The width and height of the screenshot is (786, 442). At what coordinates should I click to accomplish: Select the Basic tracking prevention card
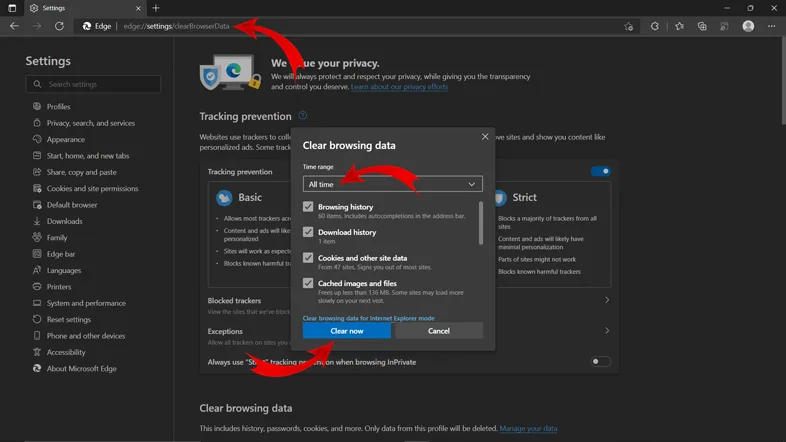click(250, 234)
